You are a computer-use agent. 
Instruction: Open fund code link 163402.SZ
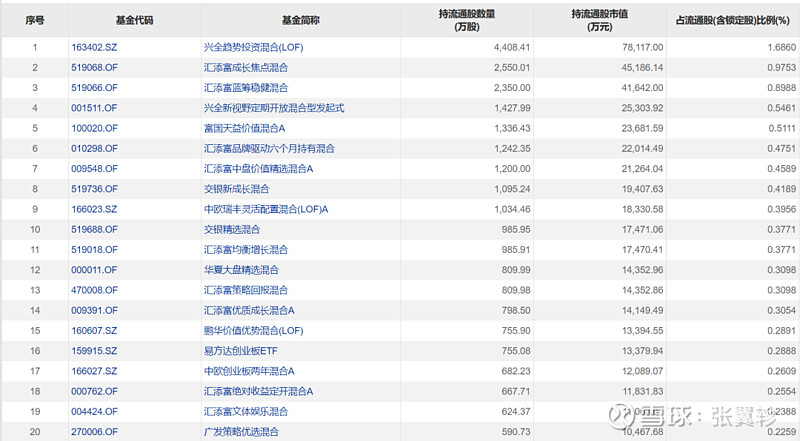(94, 47)
